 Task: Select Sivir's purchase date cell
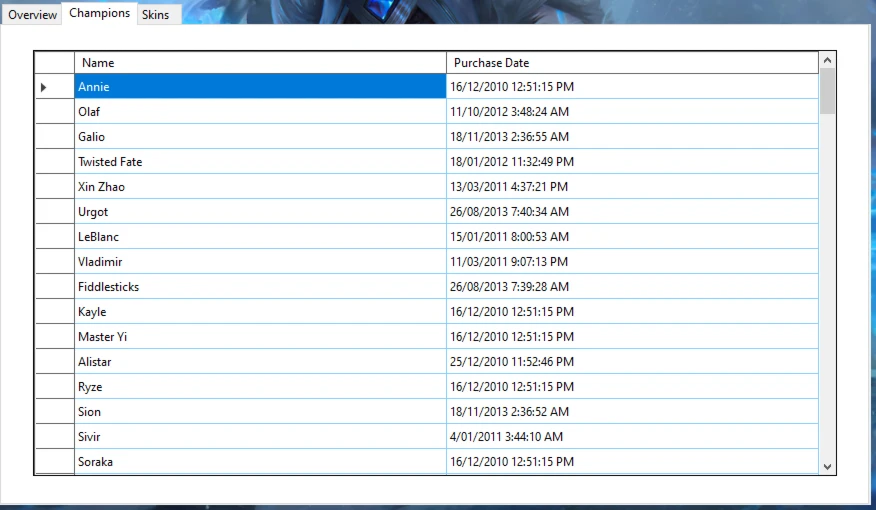point(632,437)
